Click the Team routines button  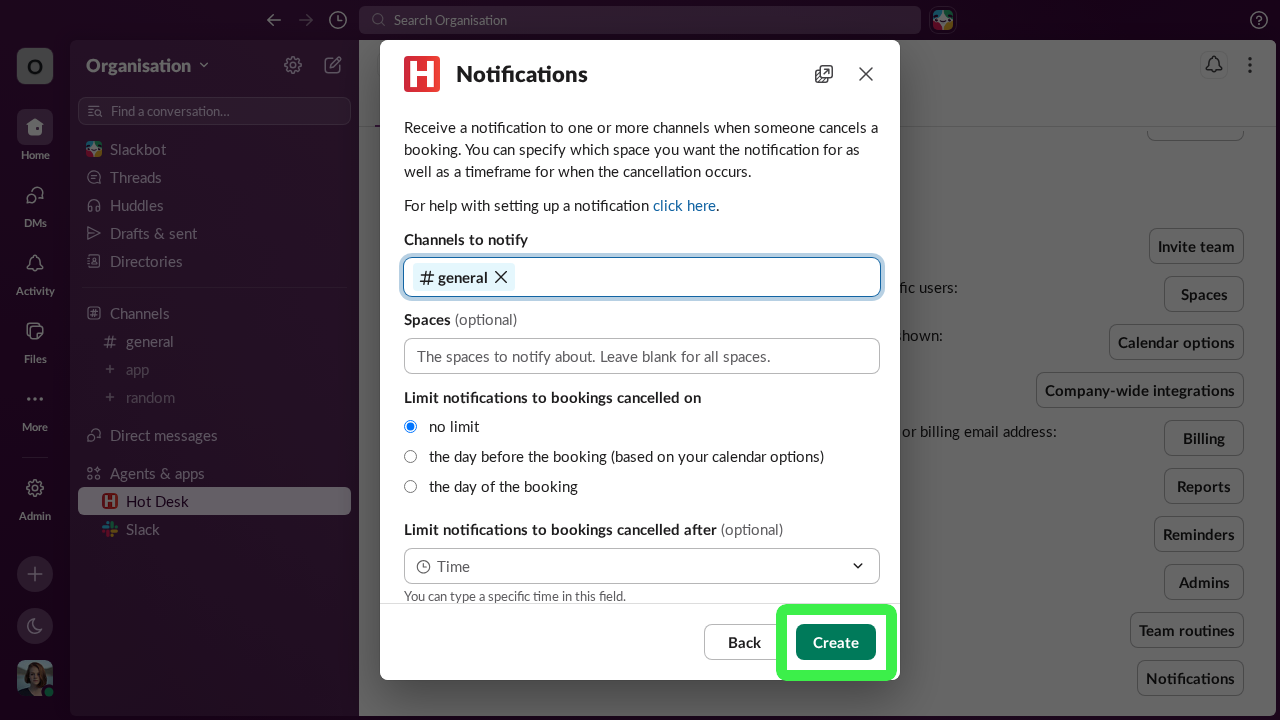[1187, 630]
